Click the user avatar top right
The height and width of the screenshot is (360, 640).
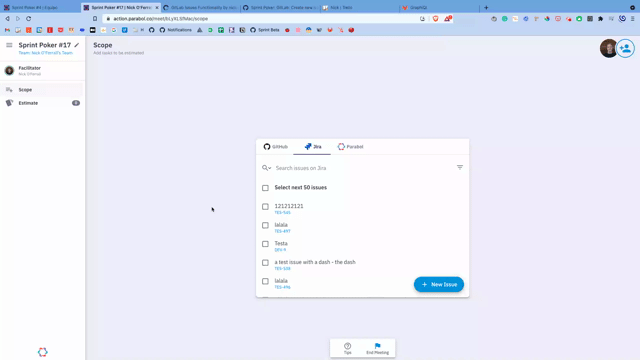[608, 49]
